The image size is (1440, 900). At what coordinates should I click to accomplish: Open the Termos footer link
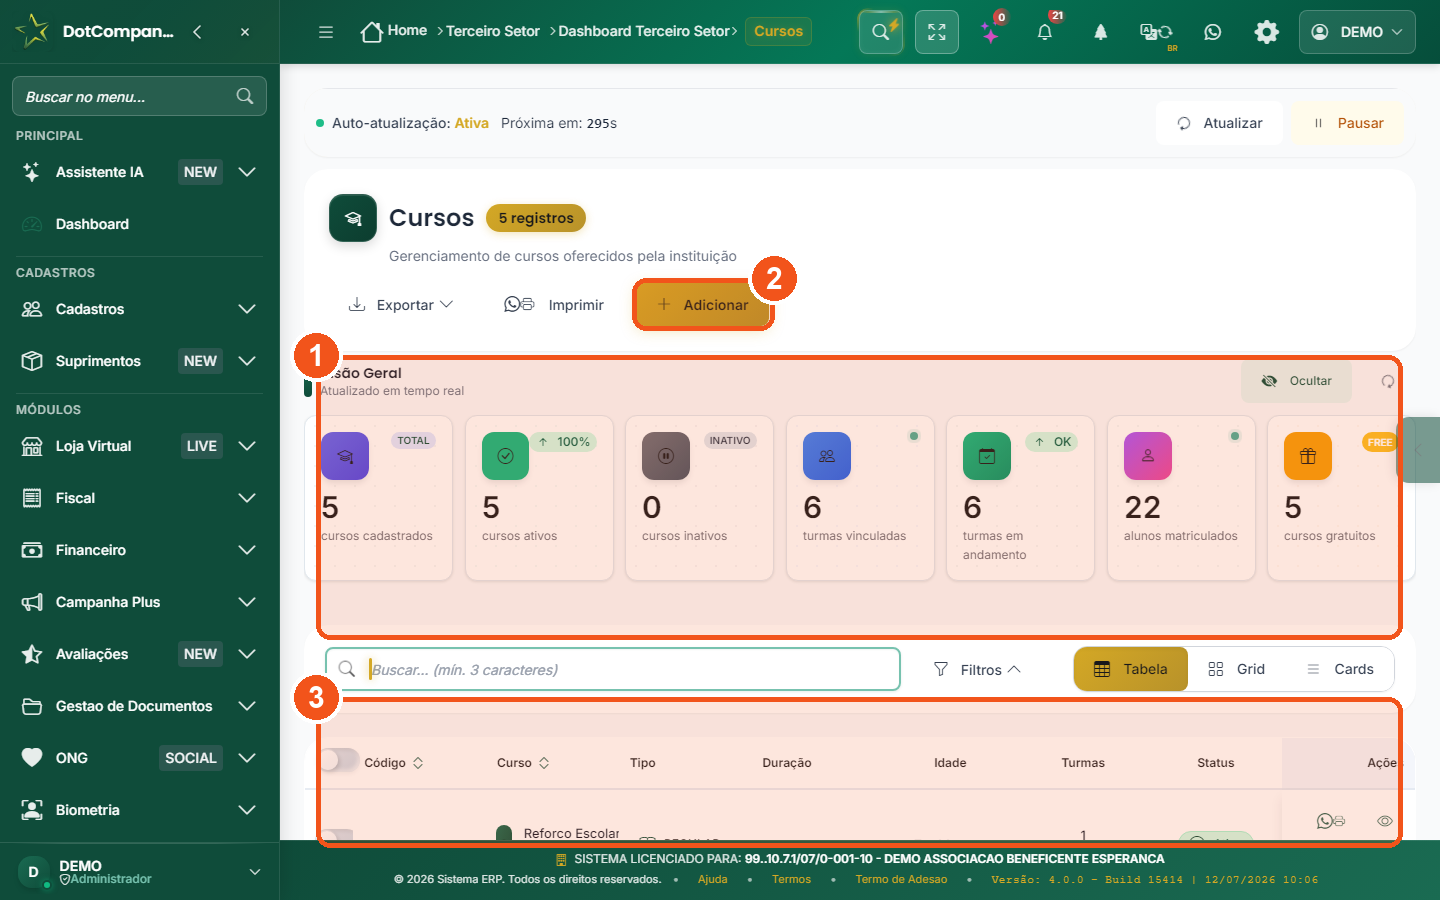tap(792, 880)
